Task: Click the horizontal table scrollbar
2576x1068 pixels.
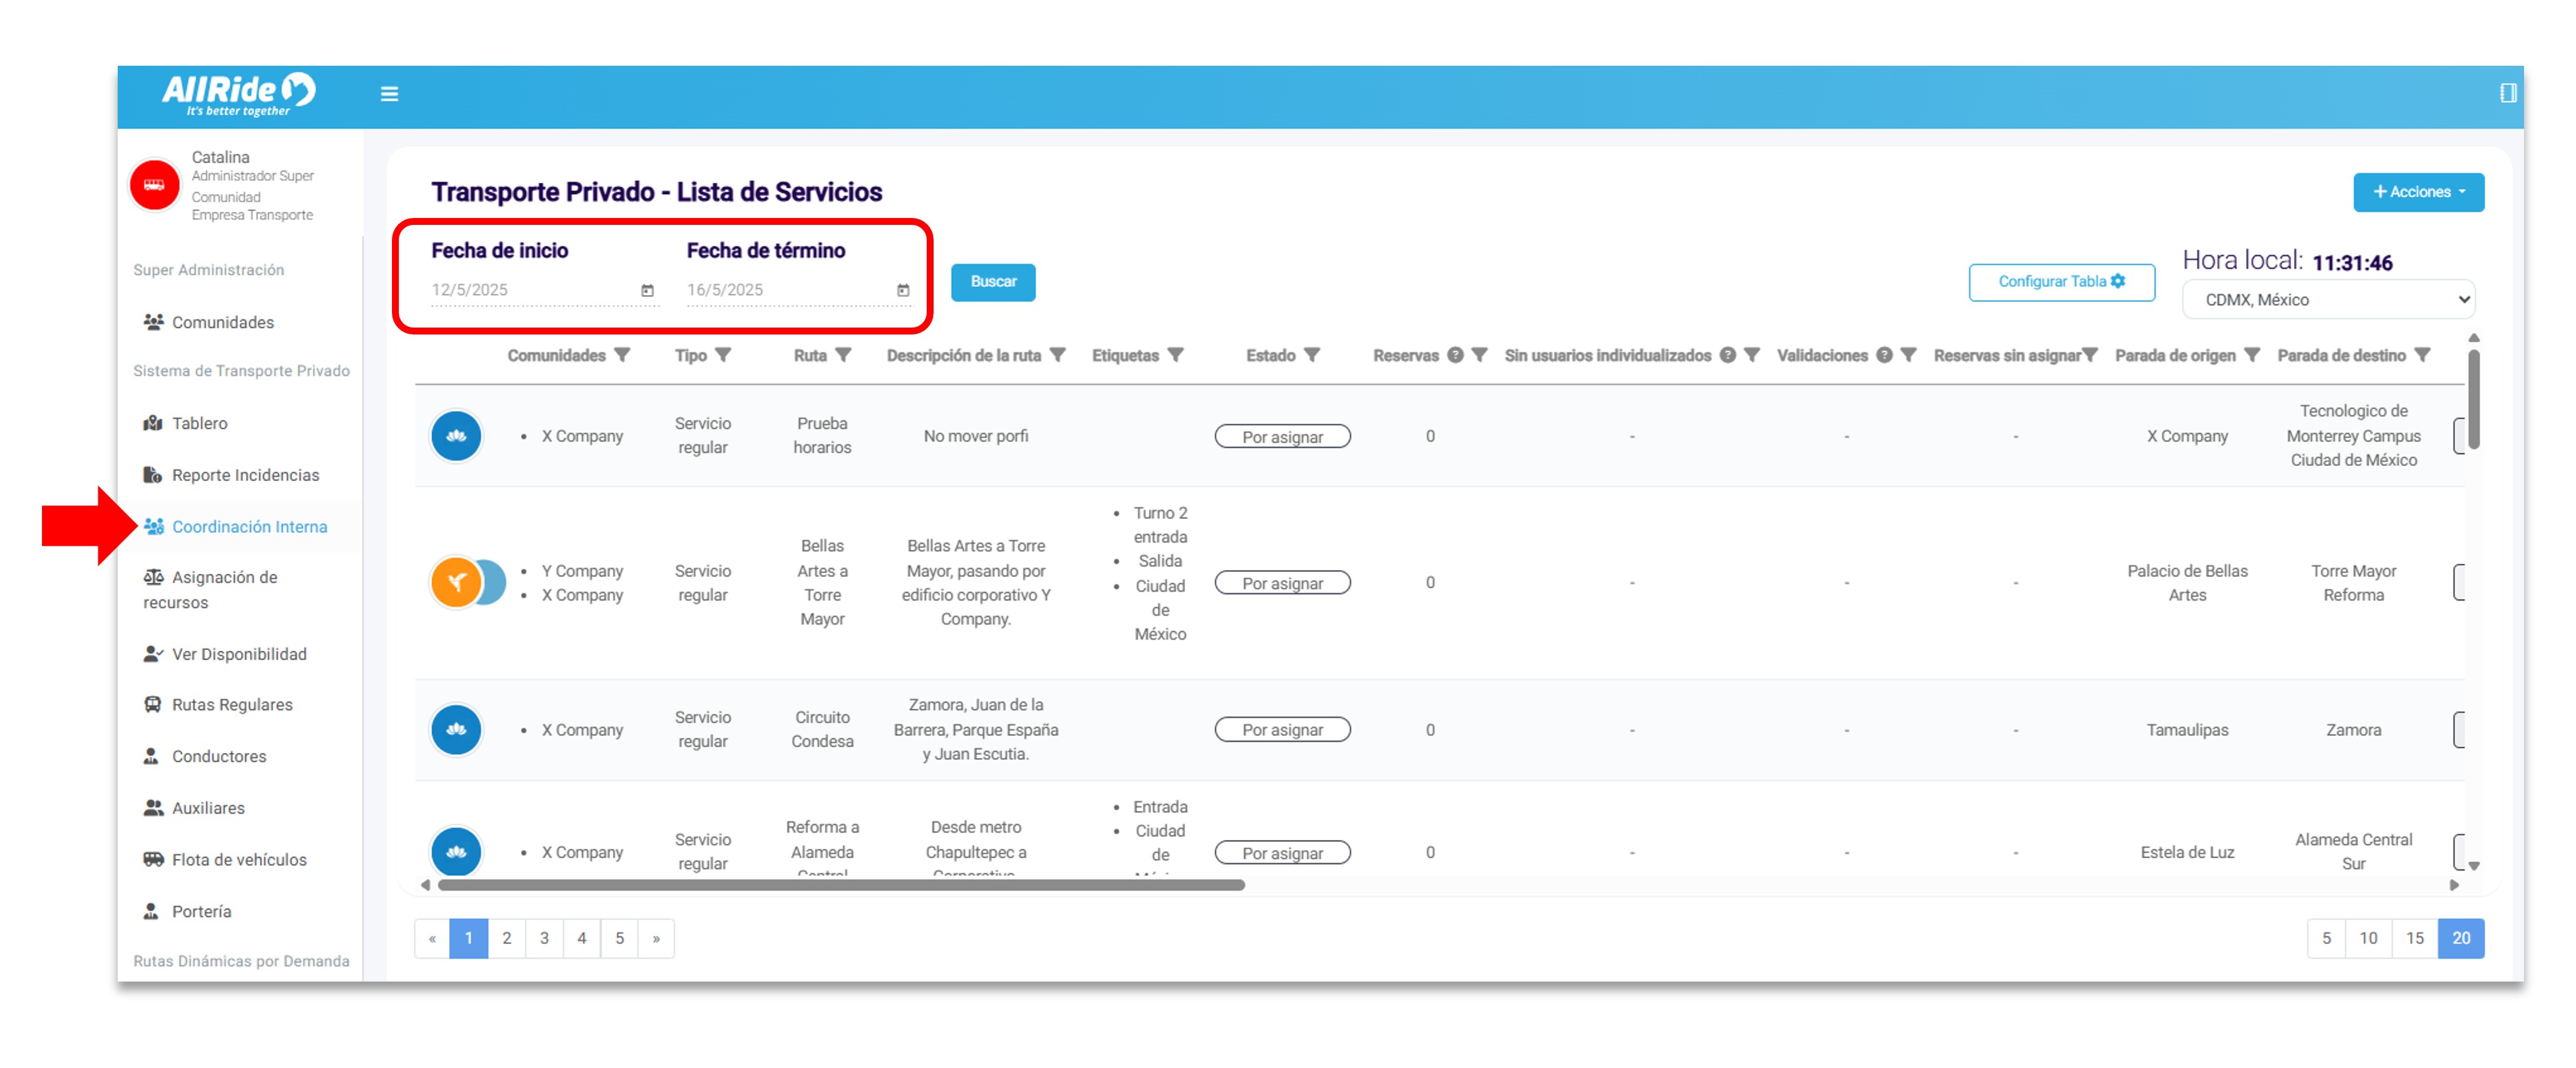Action: coord(840,885)
